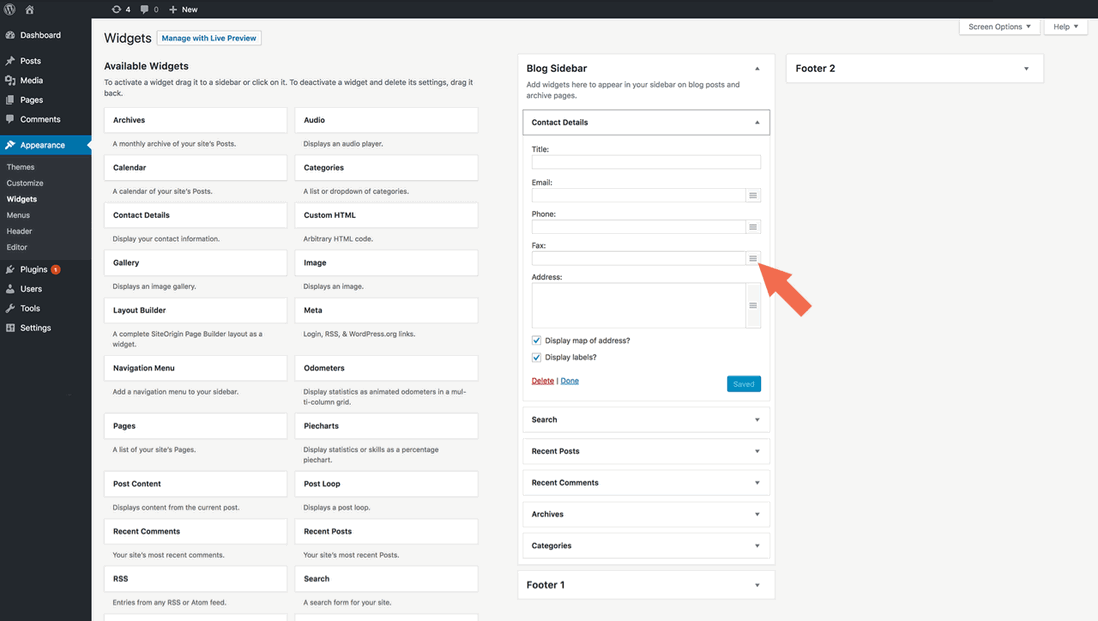The image size is (1098, 621).
Task: Open the WordPress logo menu icon
Action: pyautogui.click(x=9, y=9)
